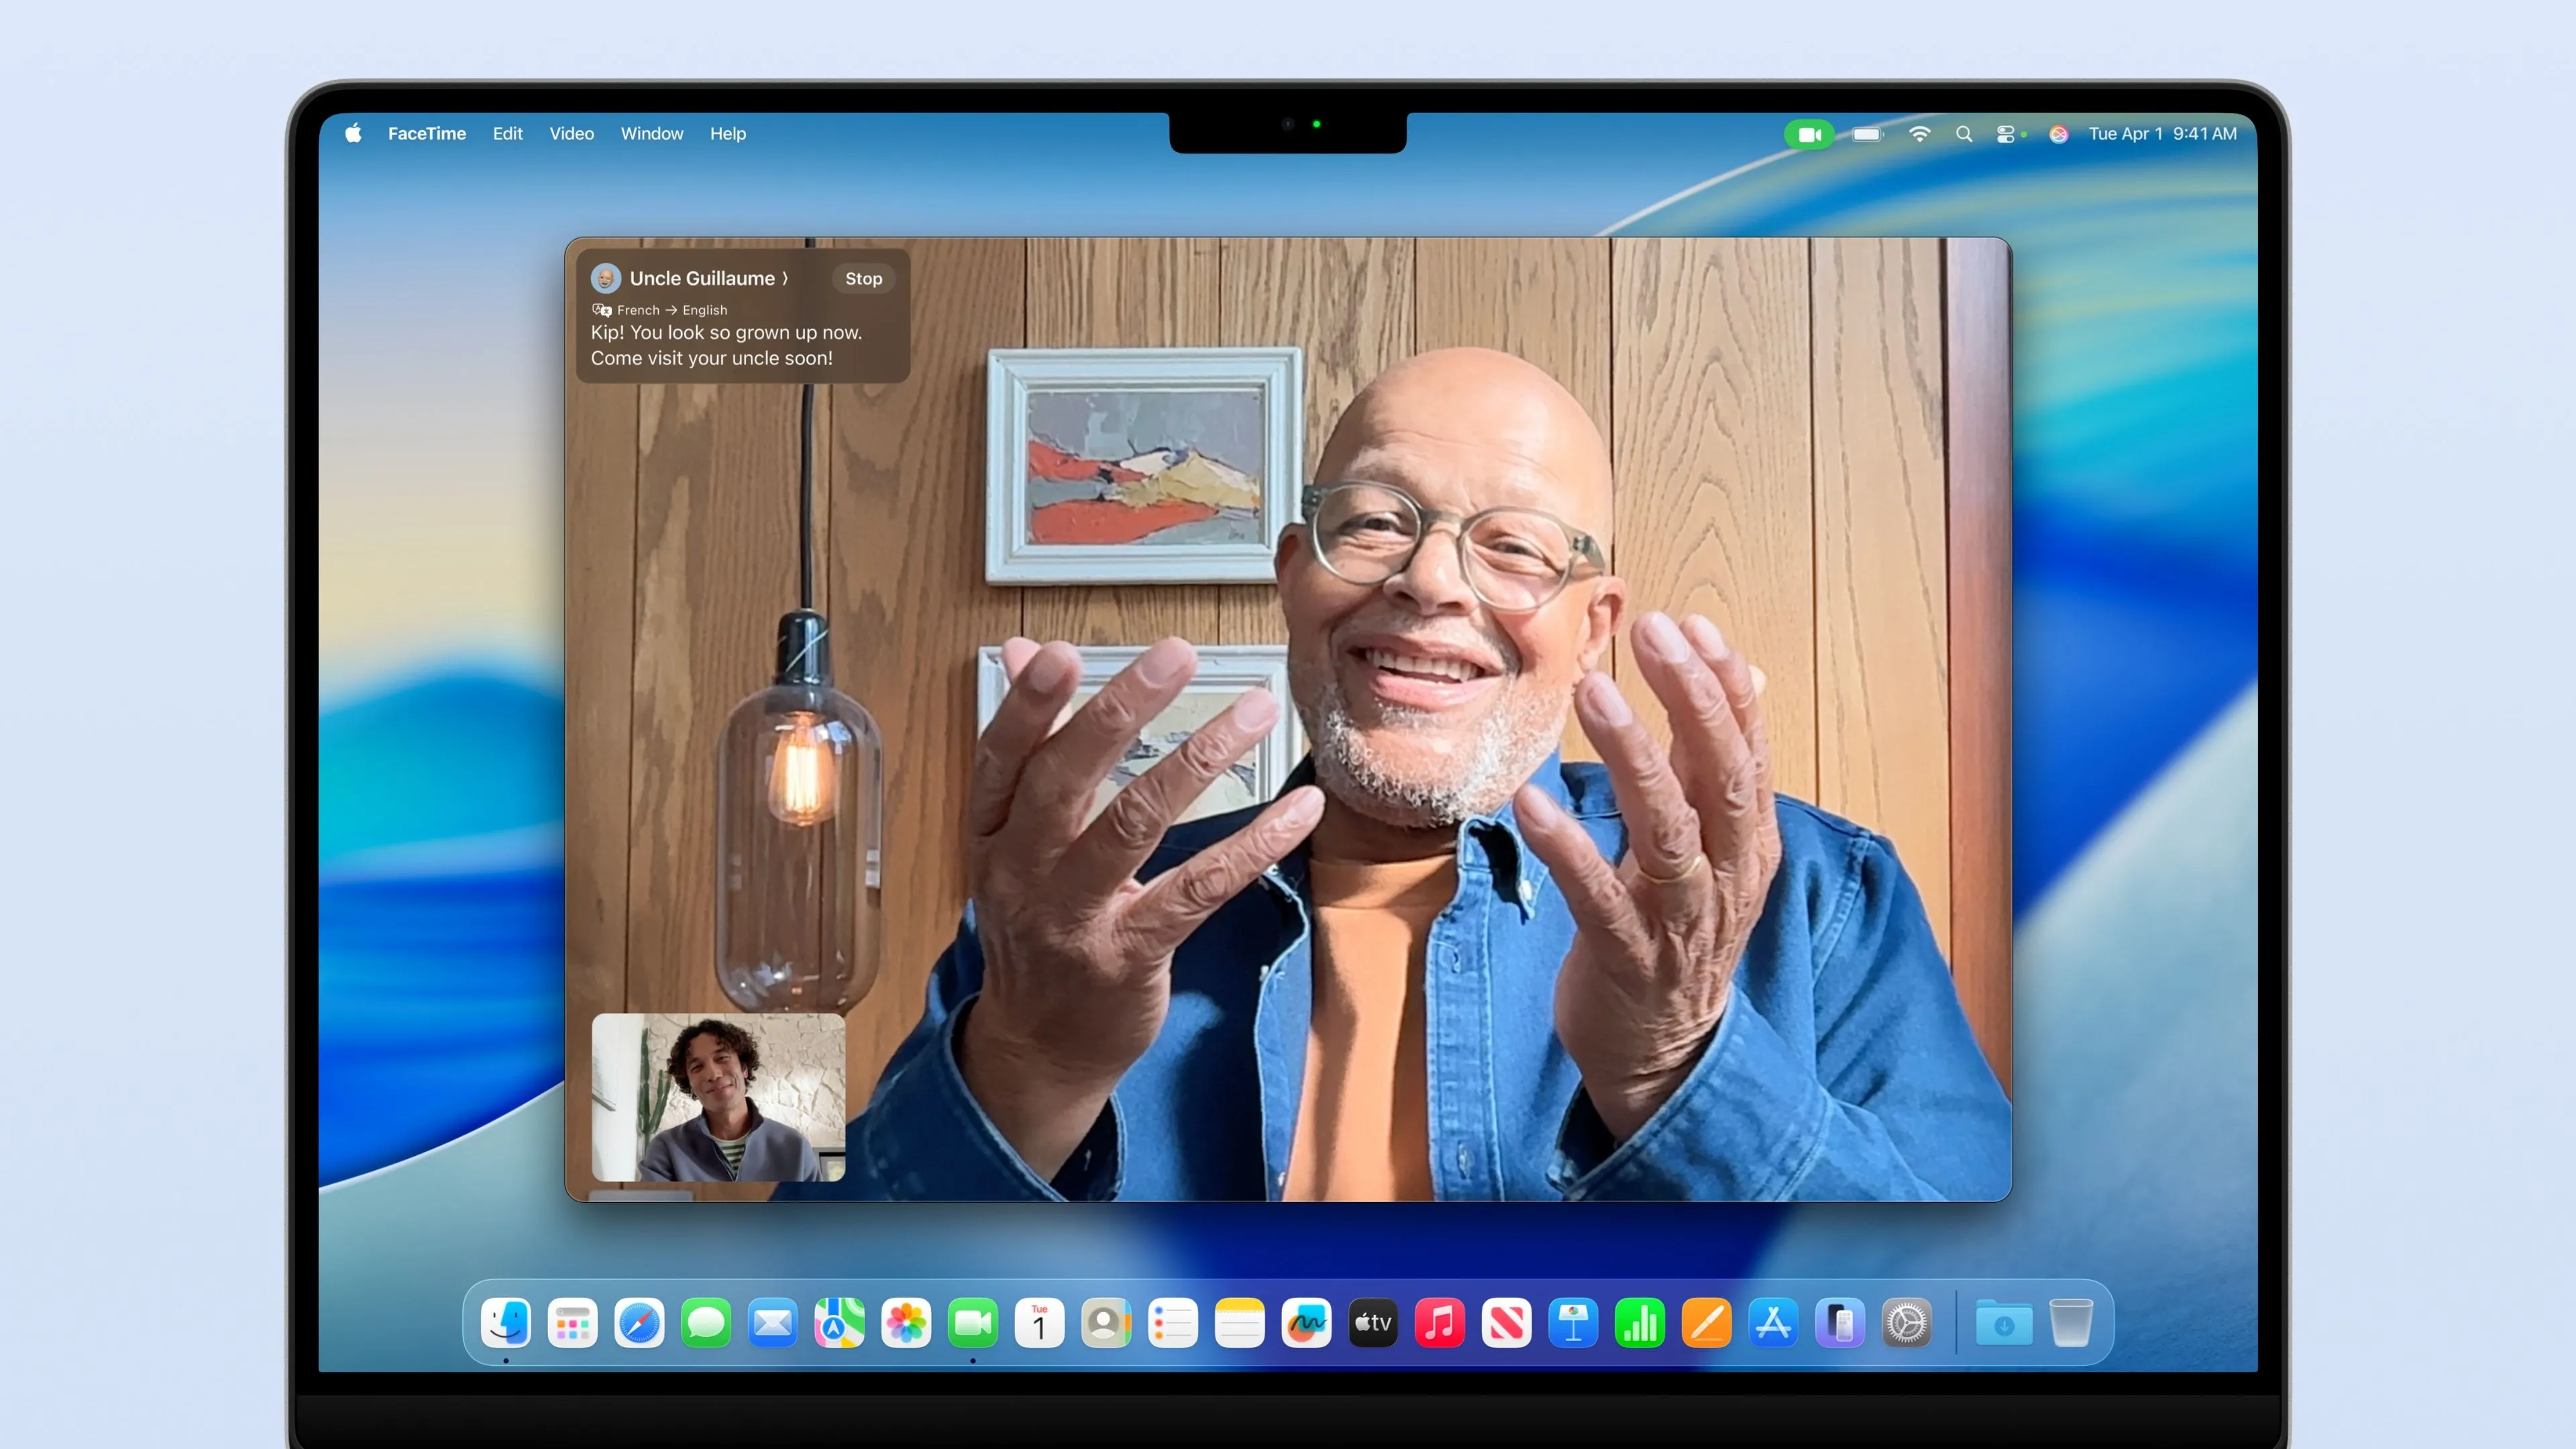Image resolution: width=2576 pixels, height=1449 pixels.
Task: Open Numbers from the Dock
Action: click(x=1640, y=1324)
